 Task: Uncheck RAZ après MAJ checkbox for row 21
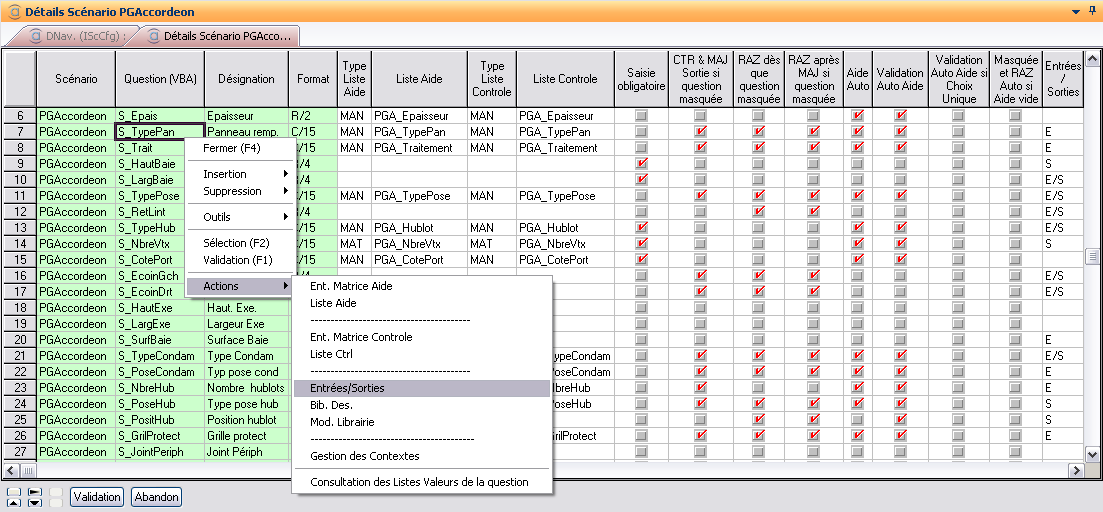813,356
